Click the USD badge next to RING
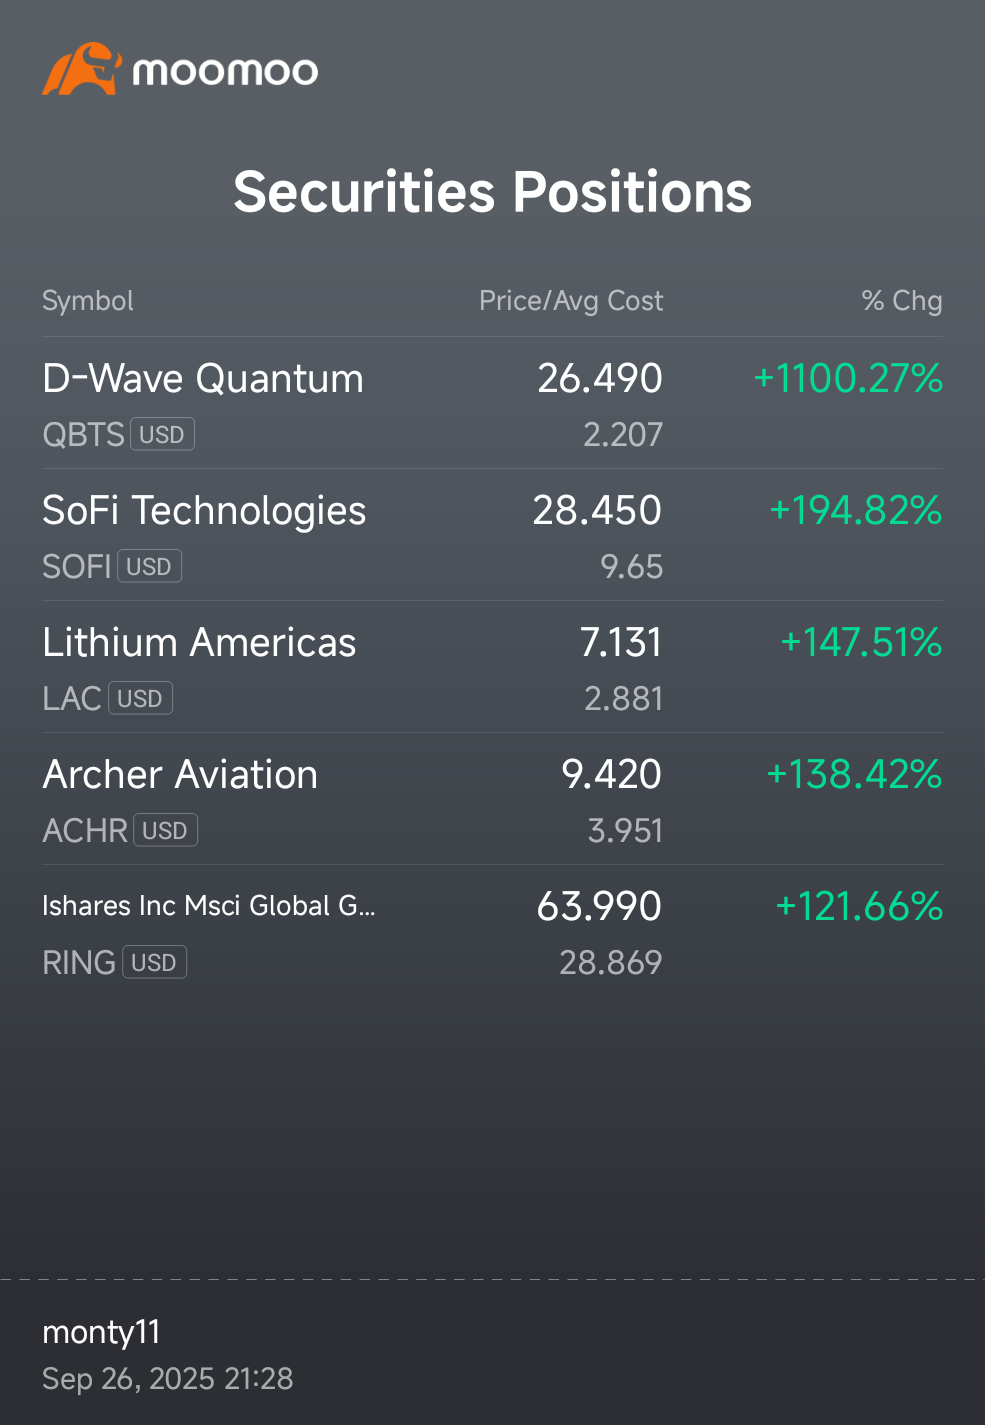985x1425 pixels. [x=154, y=962]
